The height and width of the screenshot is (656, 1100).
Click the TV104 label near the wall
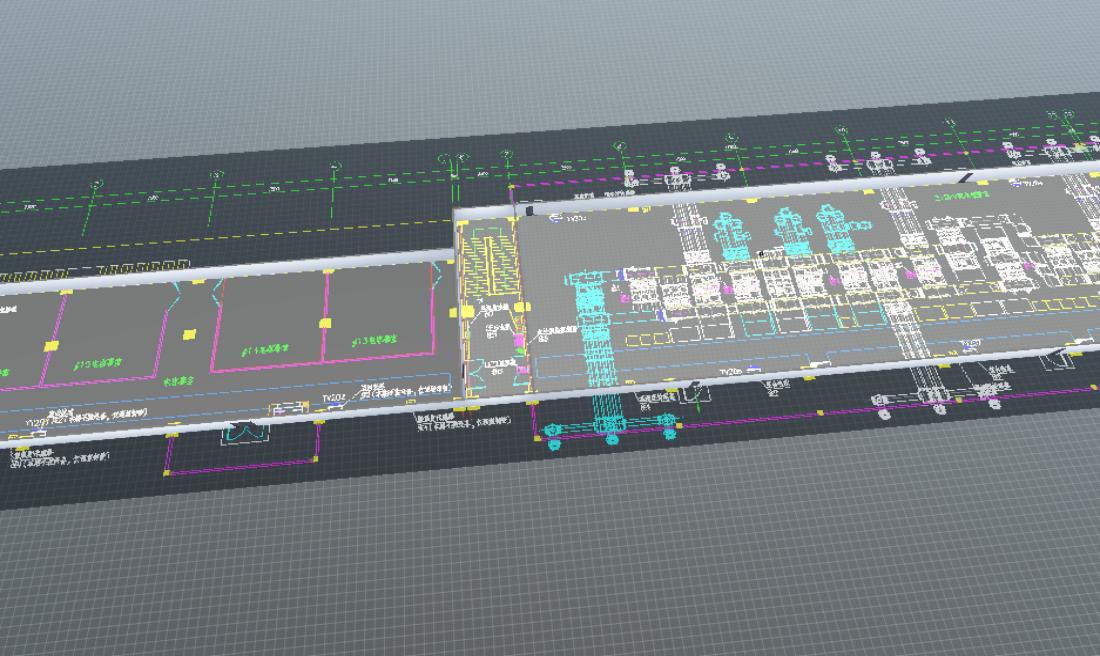tap(333, 397)
